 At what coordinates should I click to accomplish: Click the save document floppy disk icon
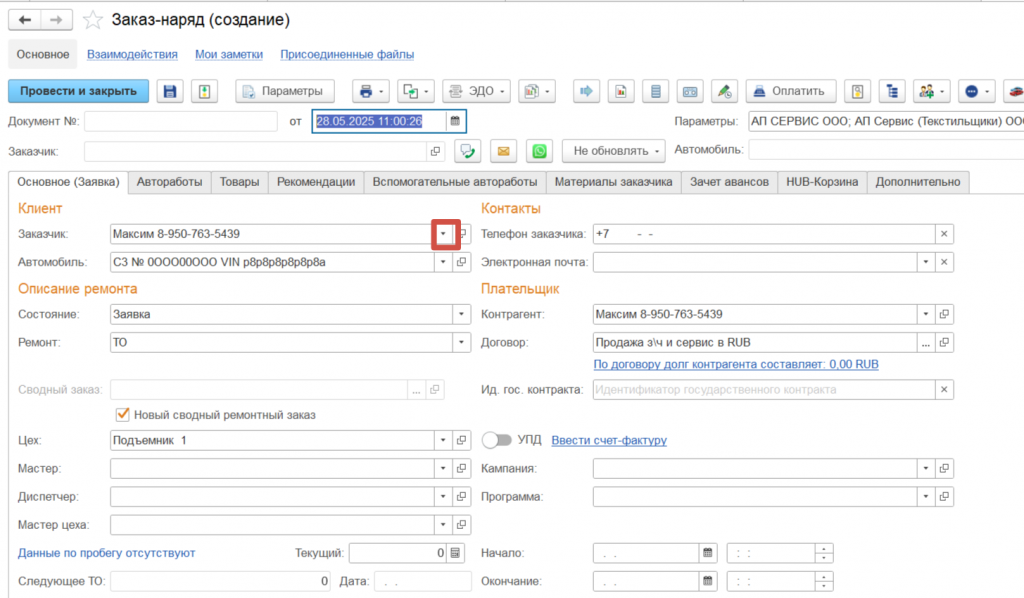click(170, 91)
